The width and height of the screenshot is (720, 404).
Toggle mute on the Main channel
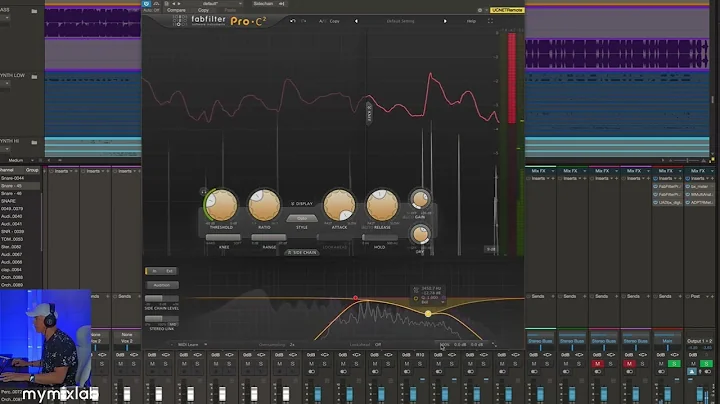(x=661, y=364)
